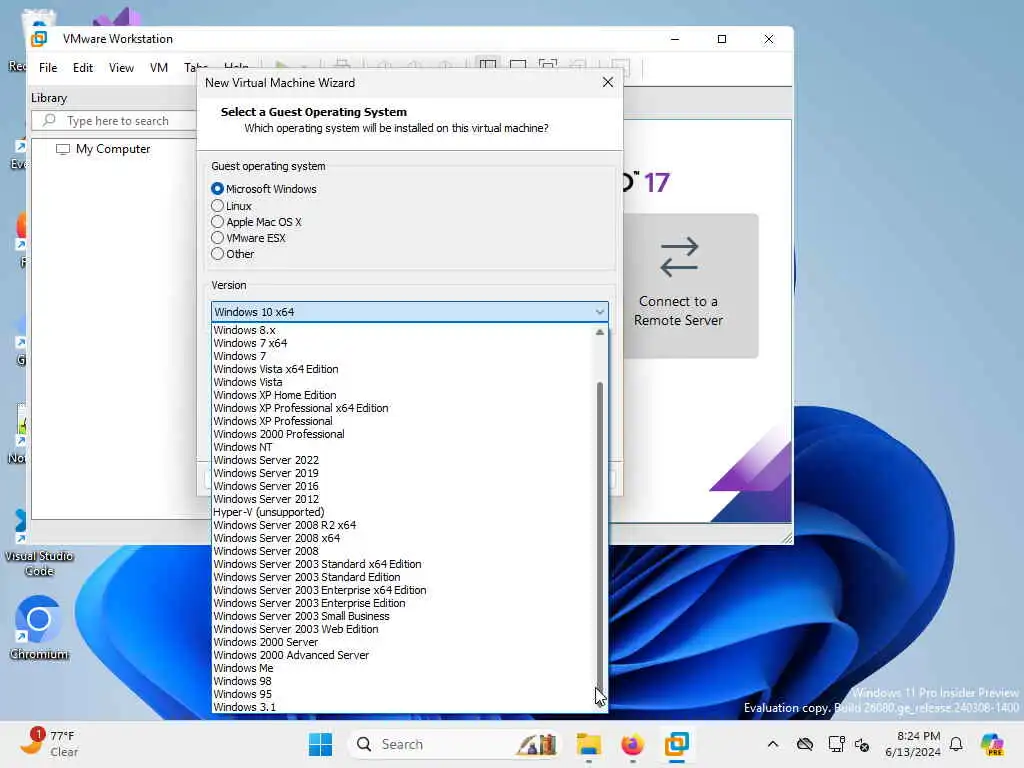Open the View menu
The width and height of the screenshot is (1024, 768).
tap(121, 68)
